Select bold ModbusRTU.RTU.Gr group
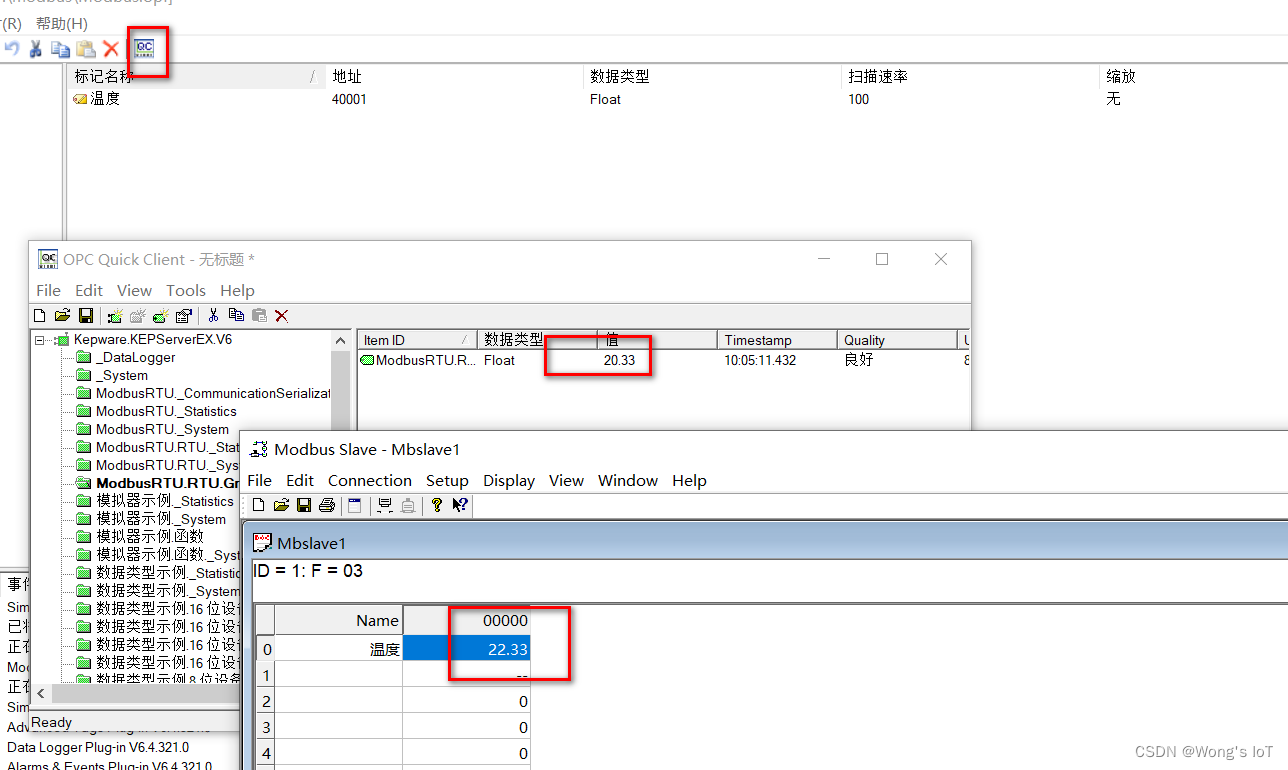The image size is (1288, 770). (168, 483)
